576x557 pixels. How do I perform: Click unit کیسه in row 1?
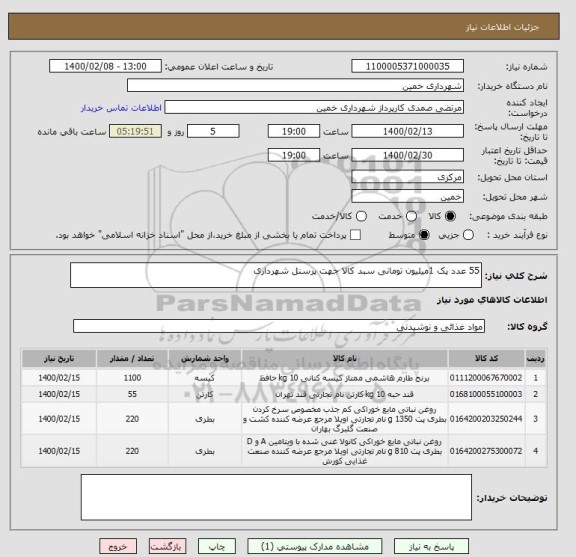click(205, 378)
